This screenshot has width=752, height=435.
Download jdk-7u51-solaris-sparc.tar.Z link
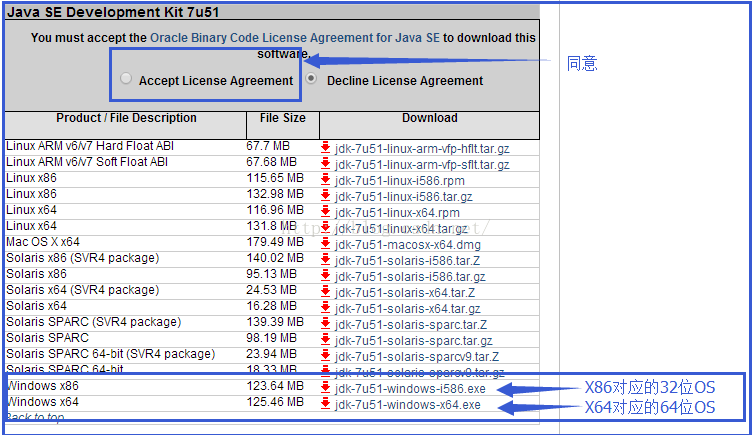[411, 325]
